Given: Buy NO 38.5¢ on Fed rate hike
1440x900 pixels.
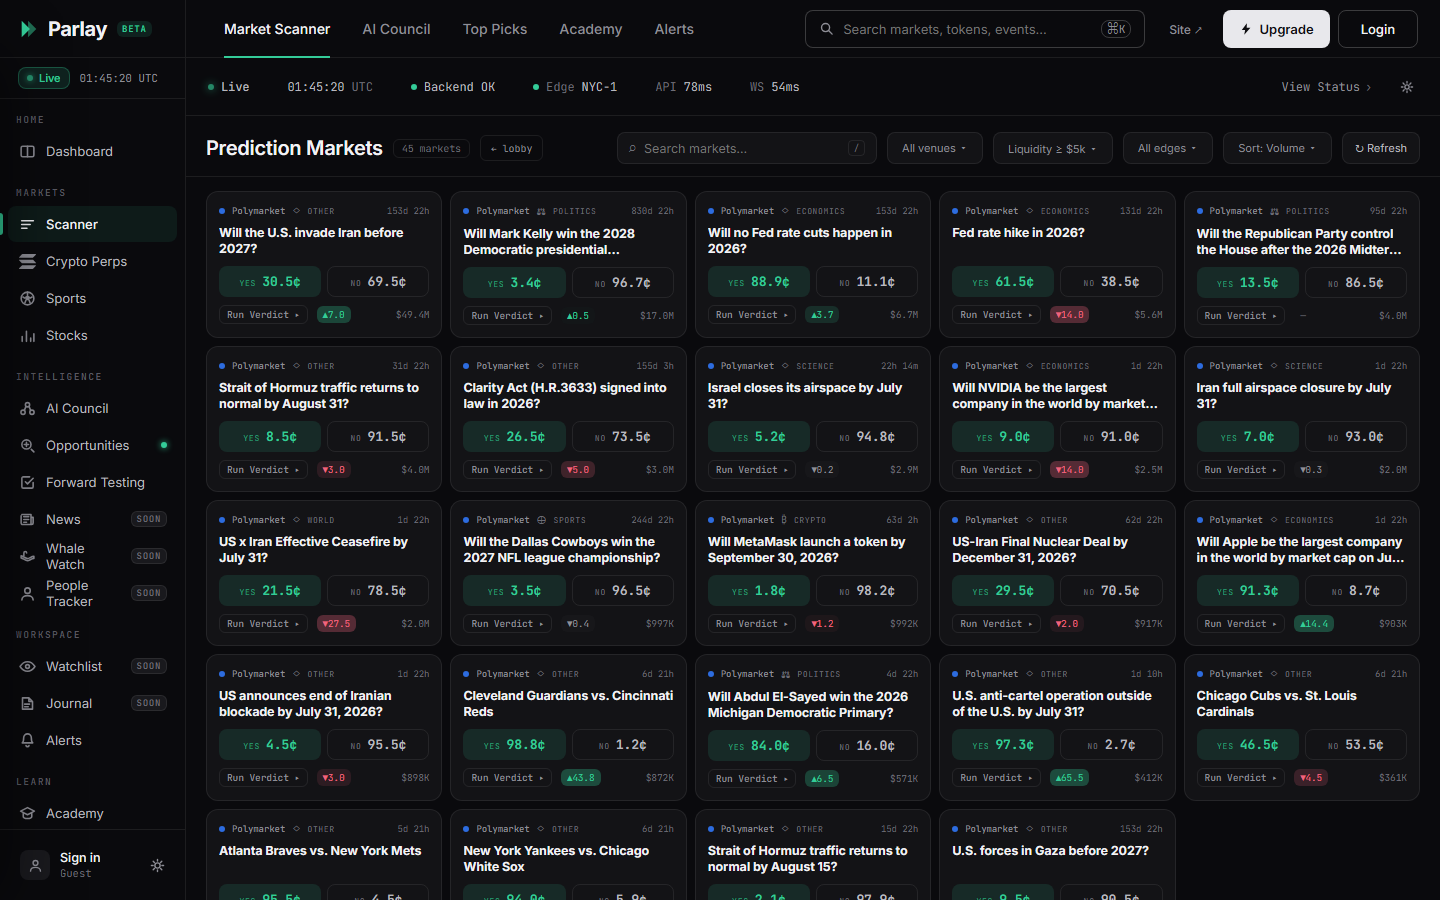Looking at the screenshot, I should click(1111, 282).
